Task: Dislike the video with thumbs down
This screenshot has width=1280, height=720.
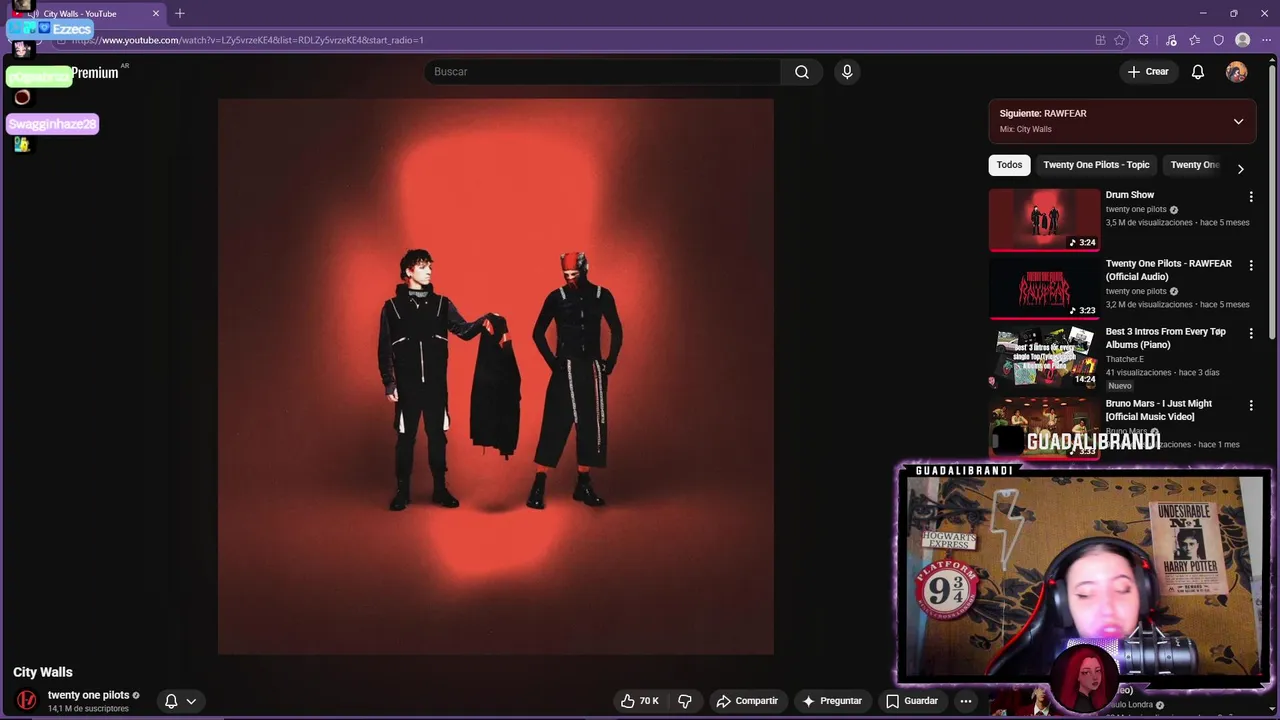Action: pyautogui.click(x=685, y=701)
